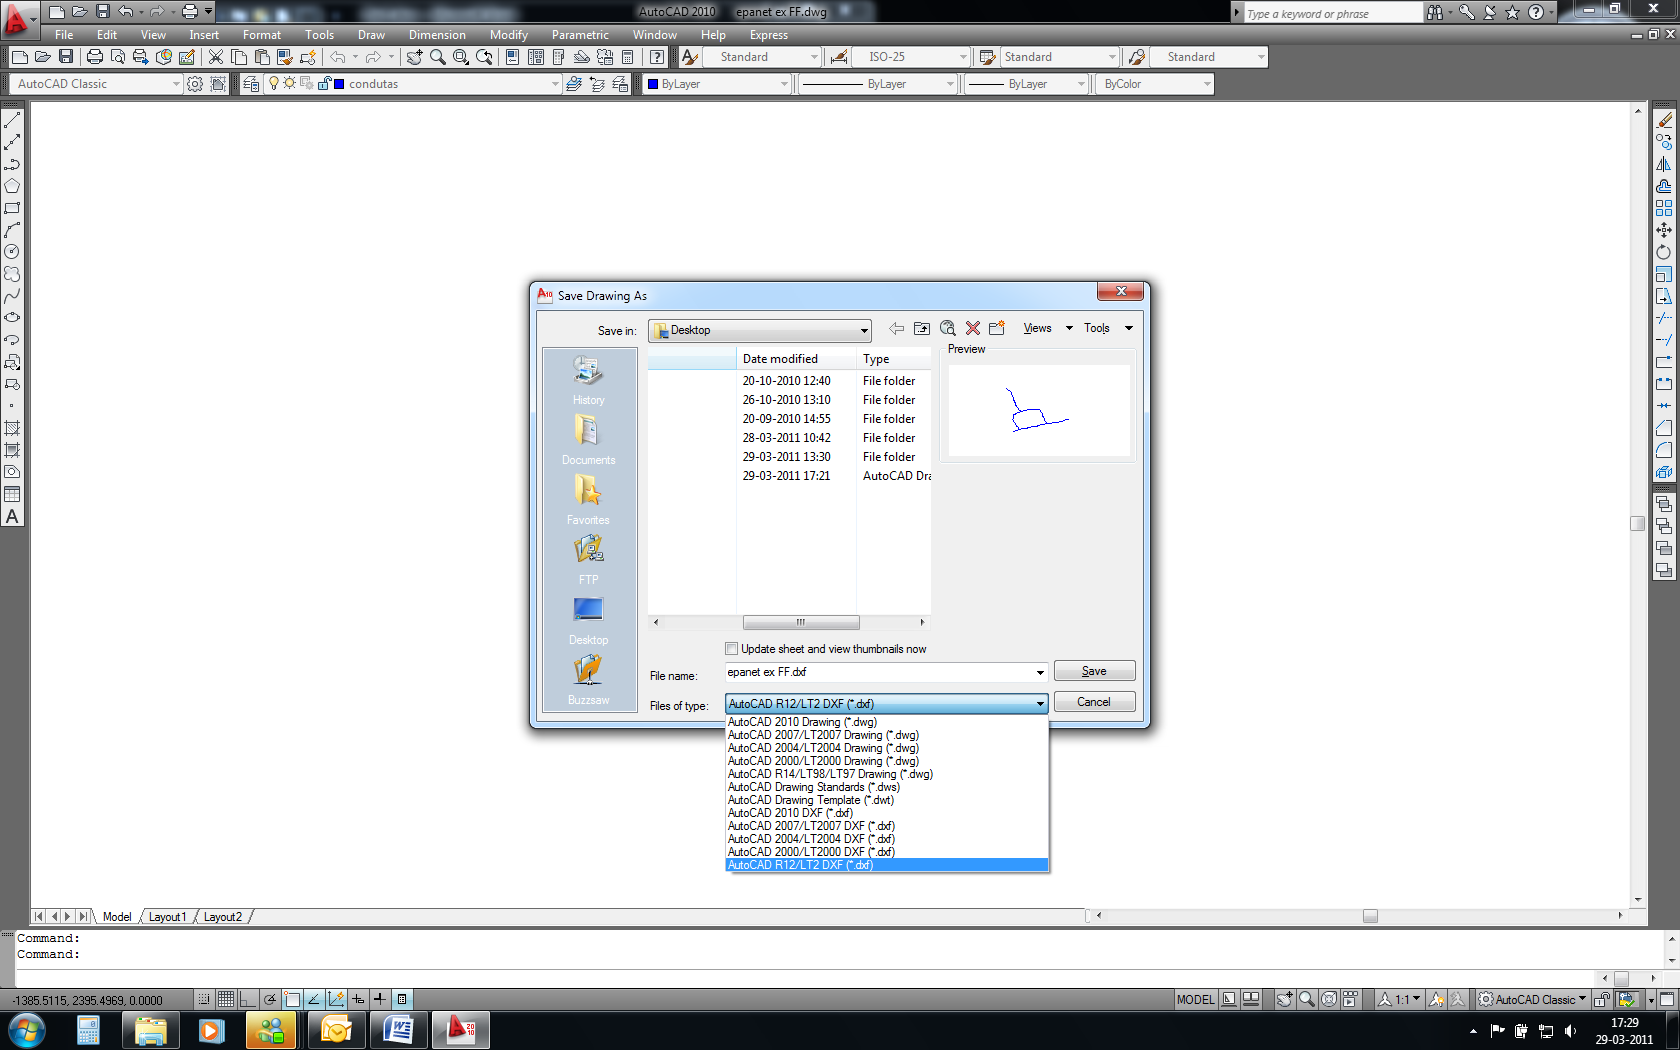1680x1050 pixels.
Task: Toggle Lineweight display in status bar
Action: [380, 999]
